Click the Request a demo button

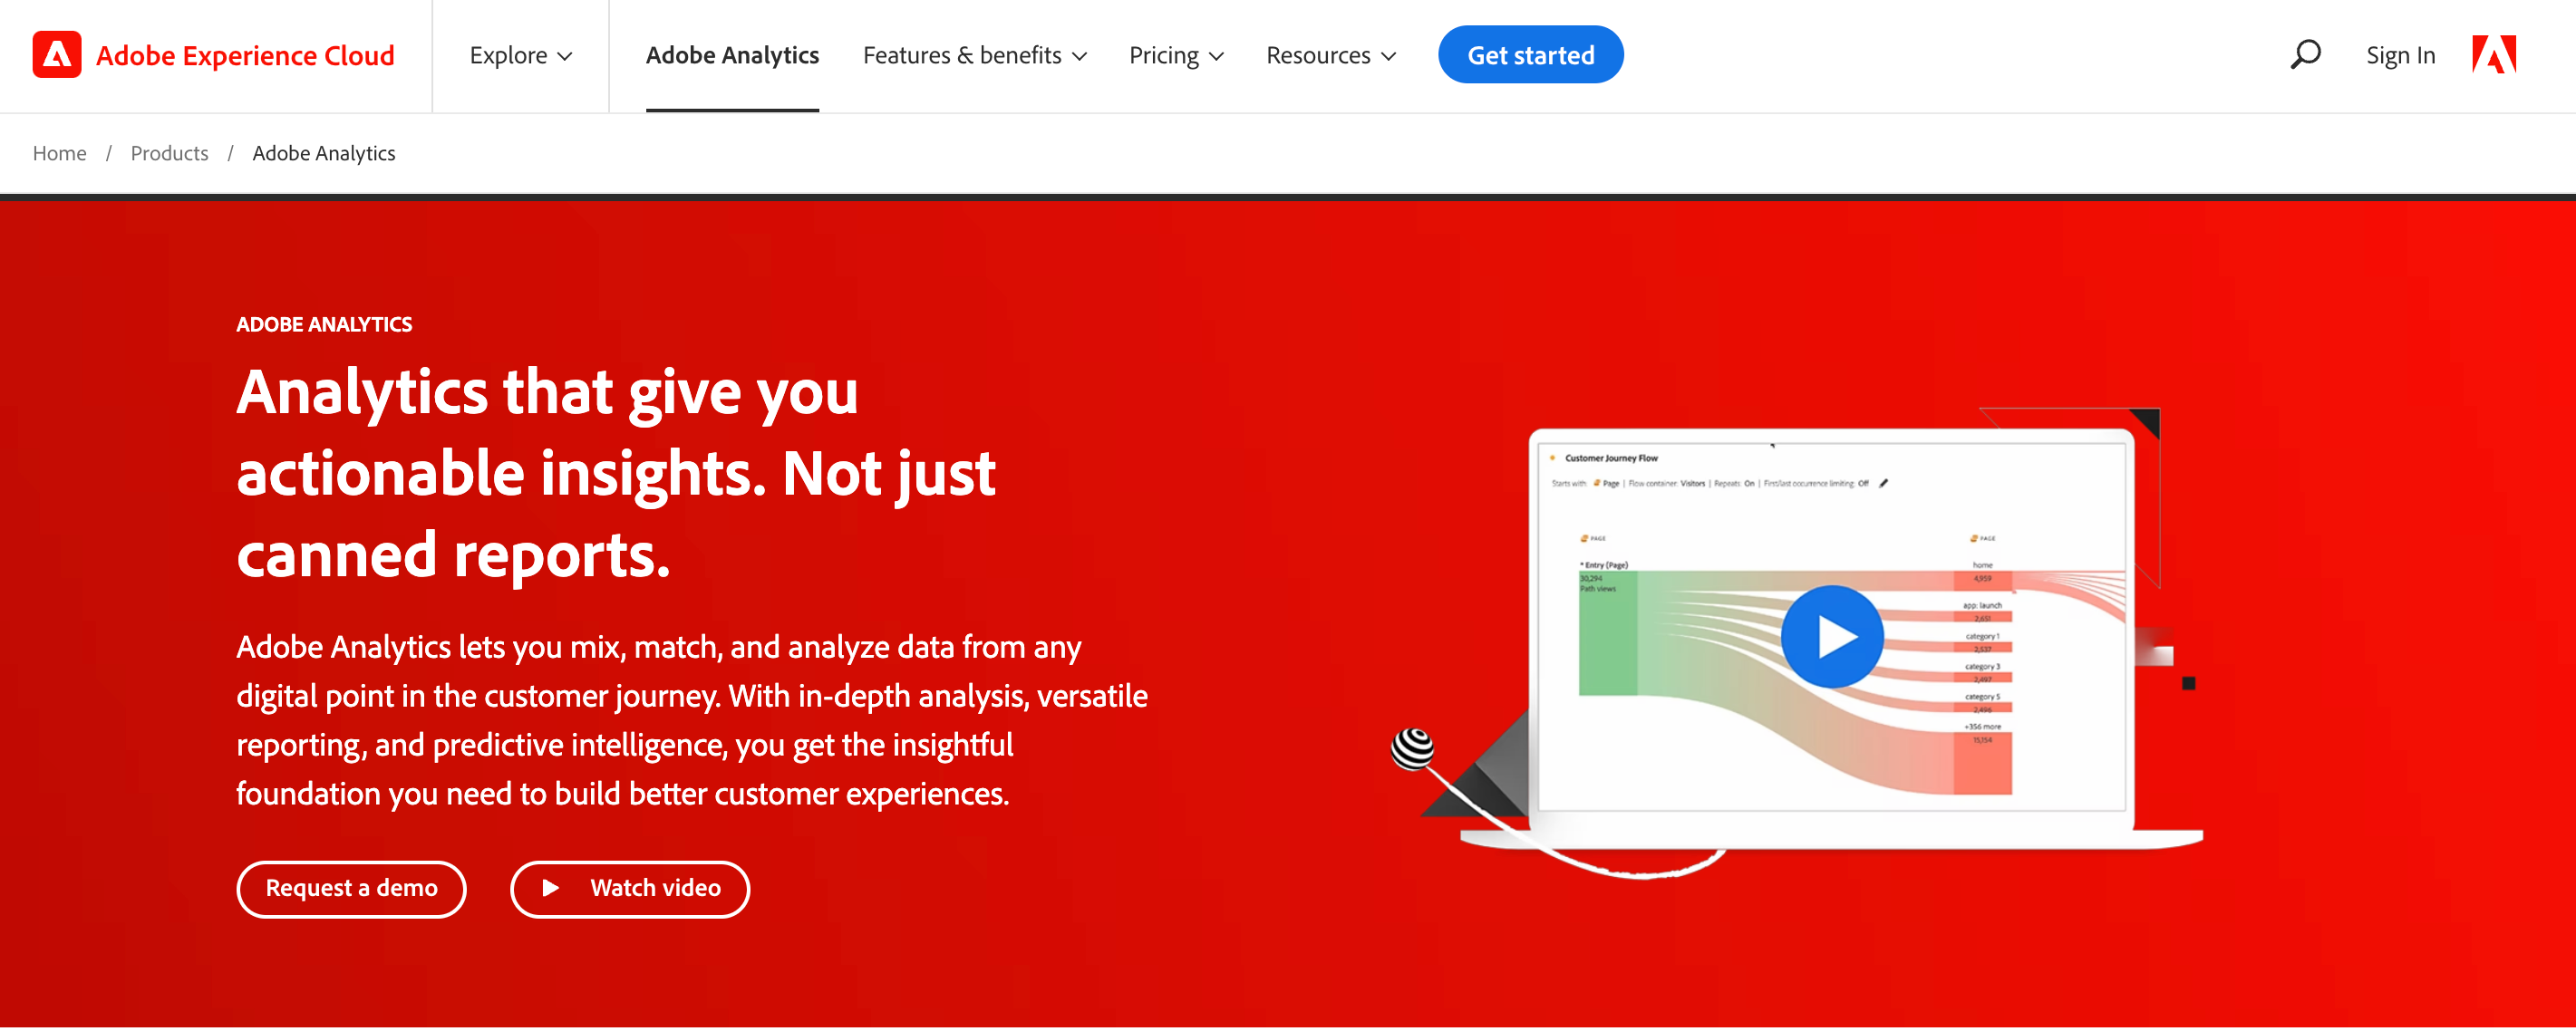click(352, 888)
